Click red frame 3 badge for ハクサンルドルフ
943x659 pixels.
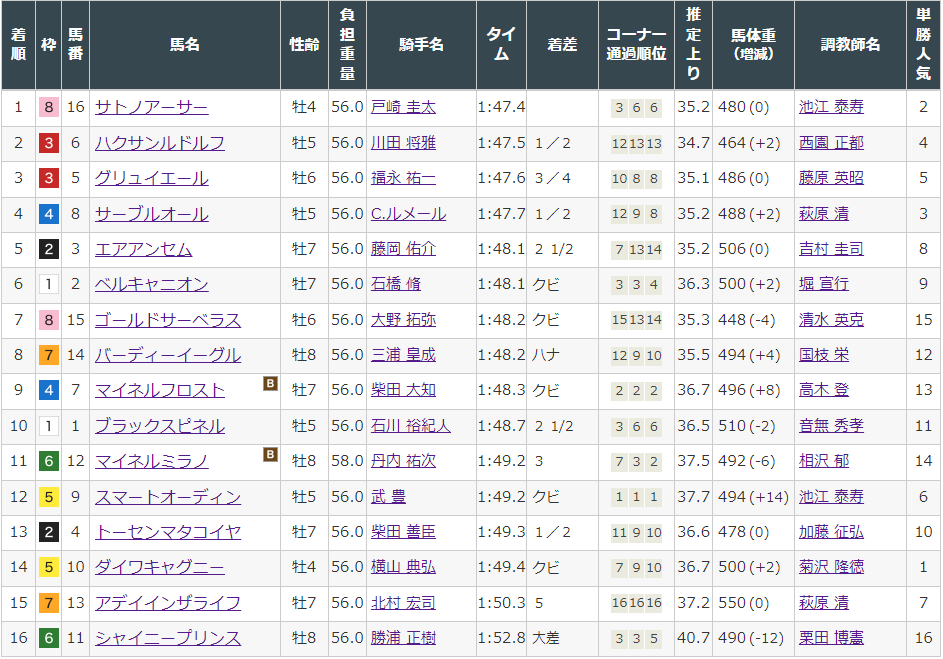pyautogui.click(x=49, y=143)
